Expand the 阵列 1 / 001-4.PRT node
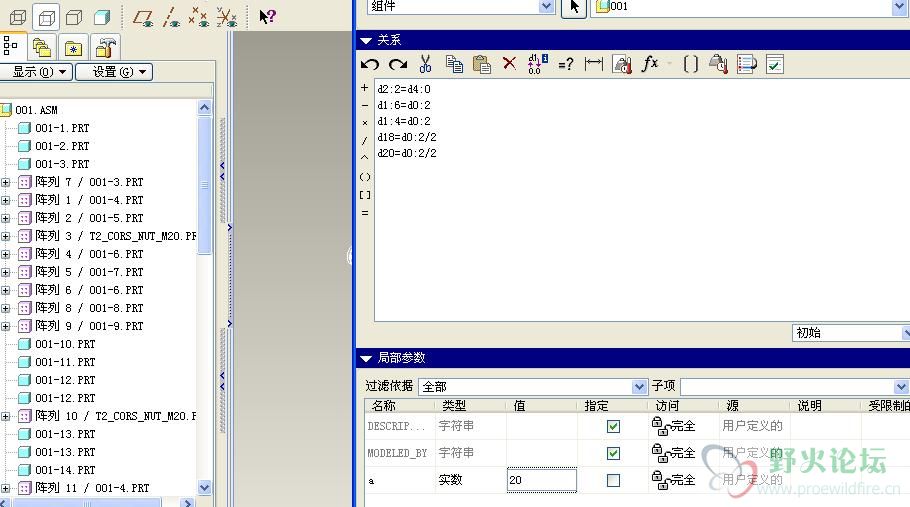The height and width of the screenshot is (507, 910). (6, 200)
